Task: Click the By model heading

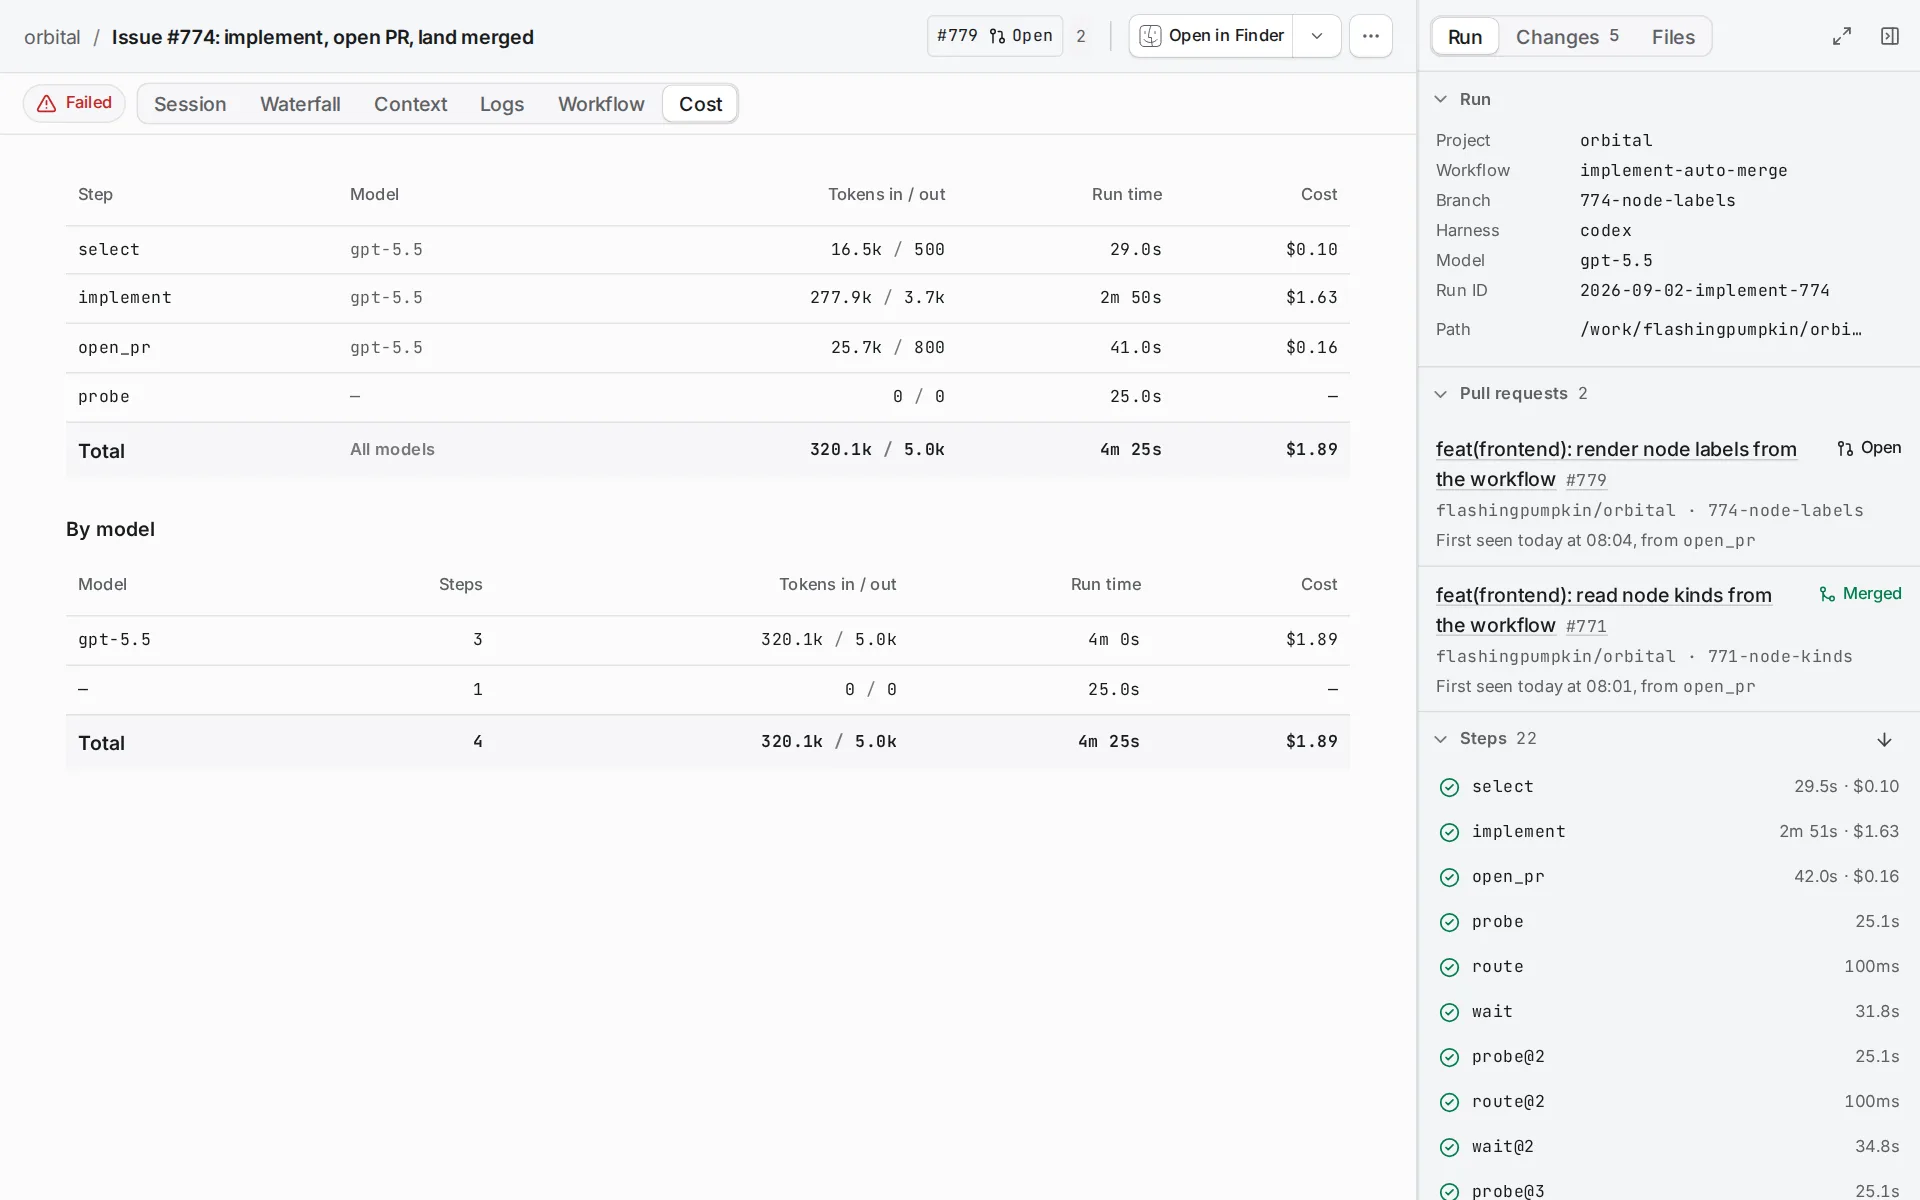Action: coord(110,530)
